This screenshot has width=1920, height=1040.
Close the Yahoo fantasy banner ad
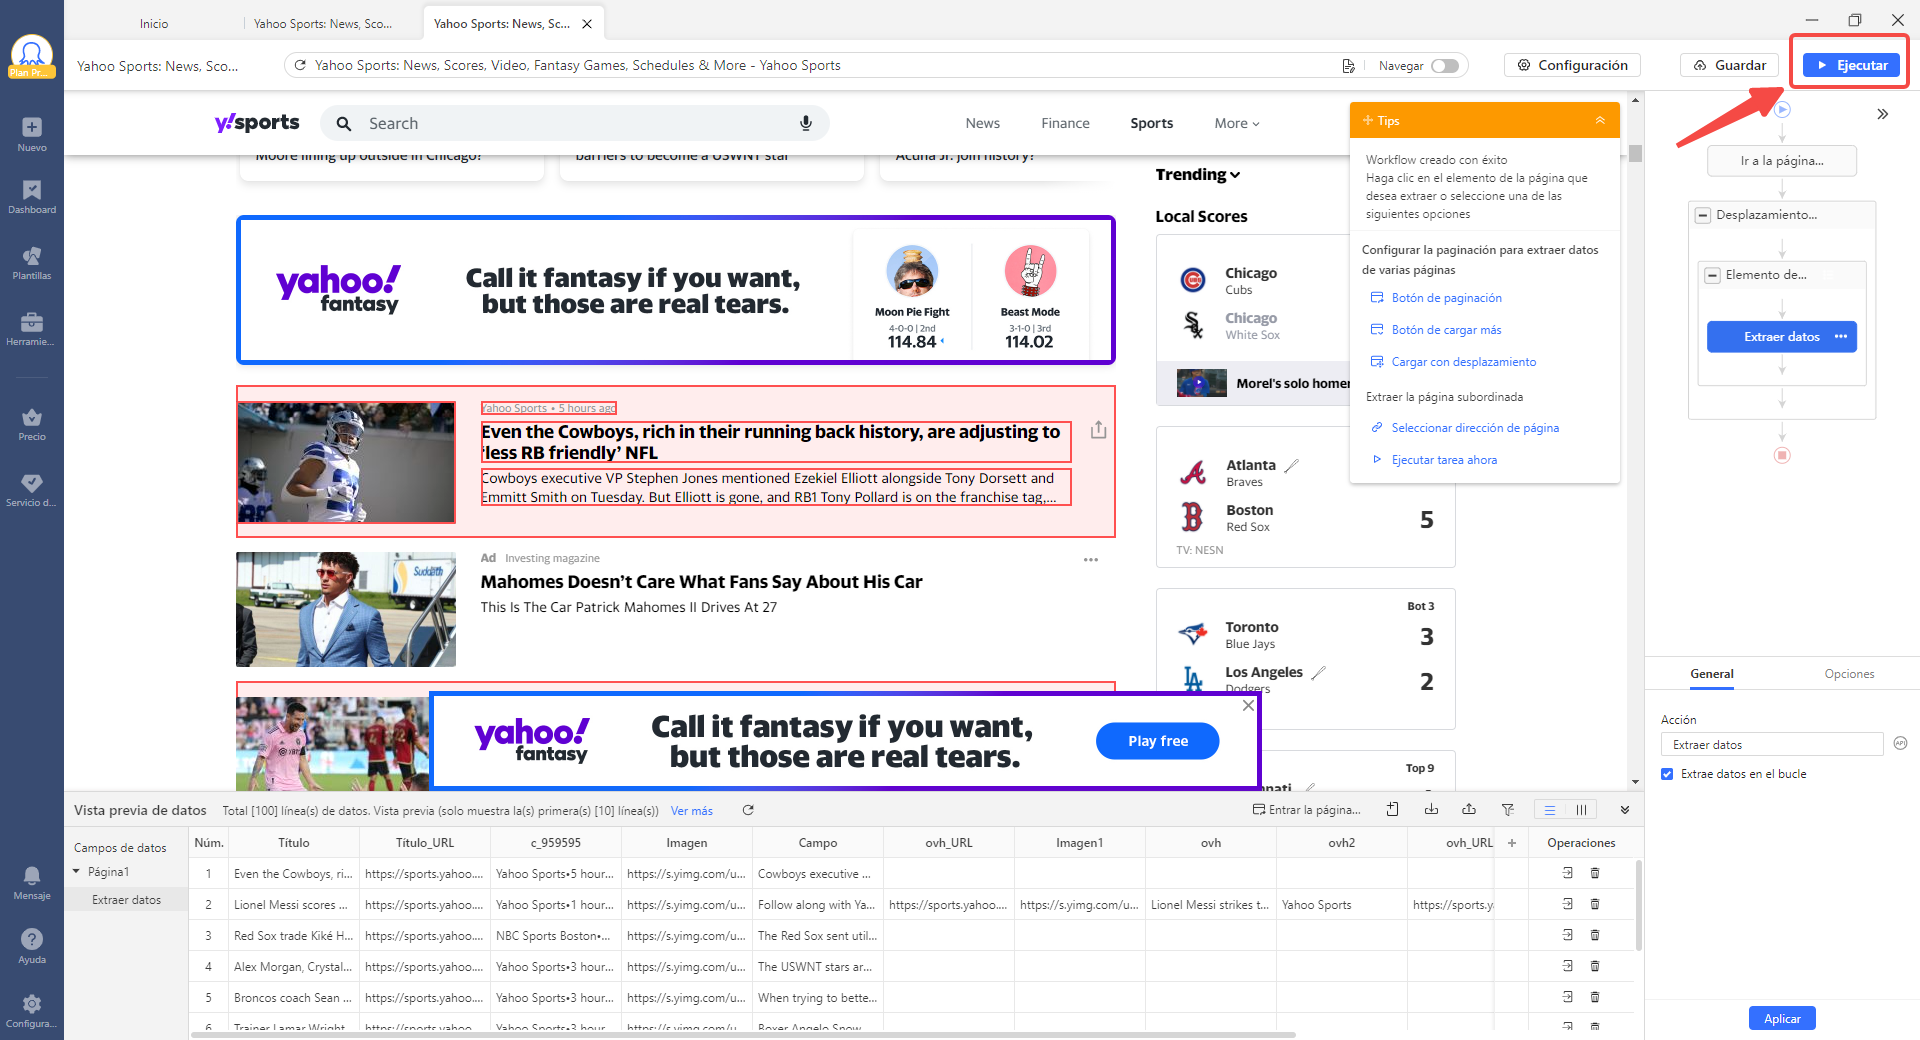[1248, 705]
